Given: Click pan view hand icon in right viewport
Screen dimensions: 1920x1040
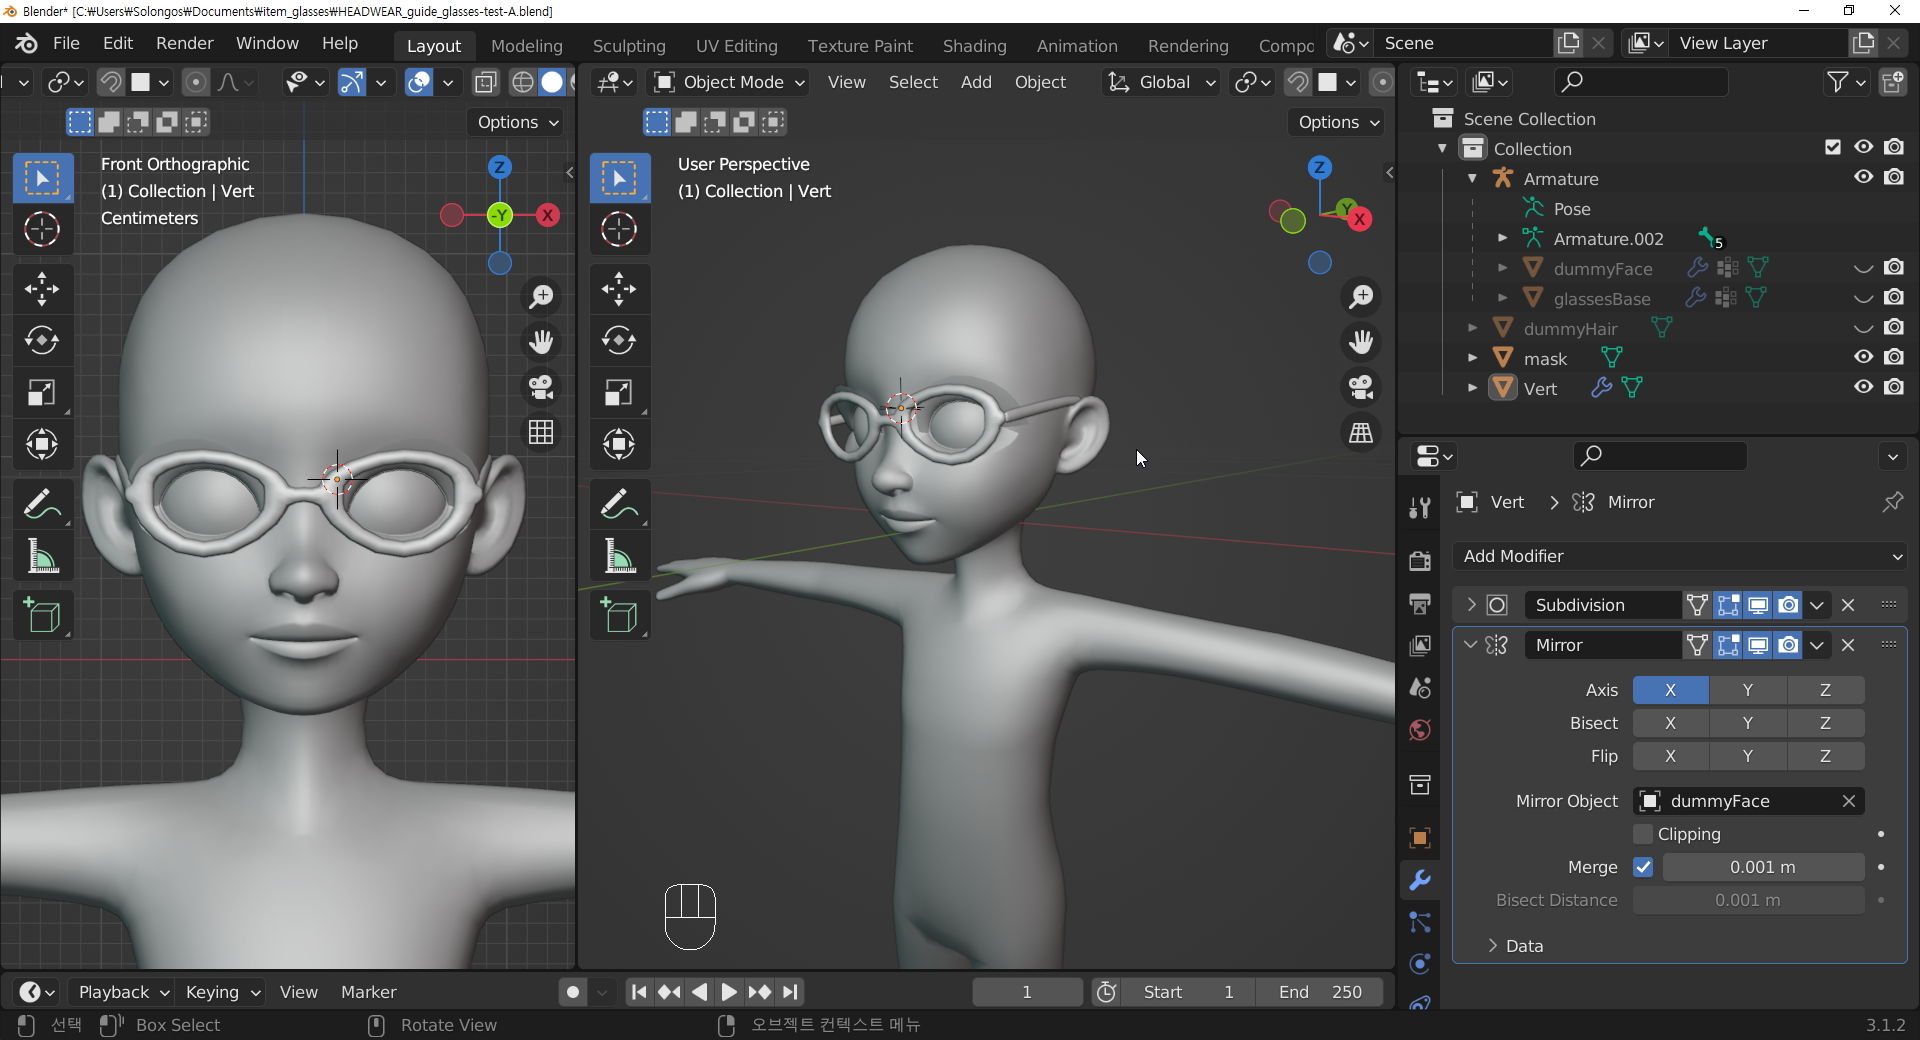Looking at the screenshot, I should pyautogui.click(x=1361, y=342).
